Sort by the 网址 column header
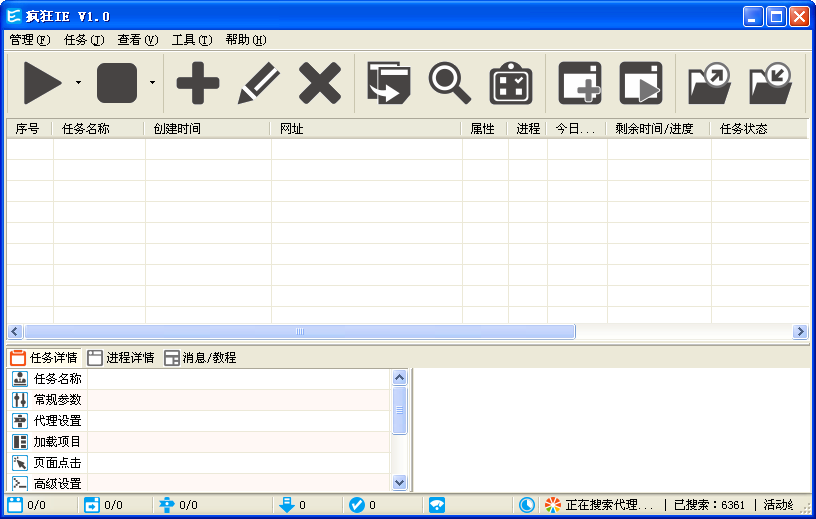This screenshot has height=519, width=816. tap(366, 129)
